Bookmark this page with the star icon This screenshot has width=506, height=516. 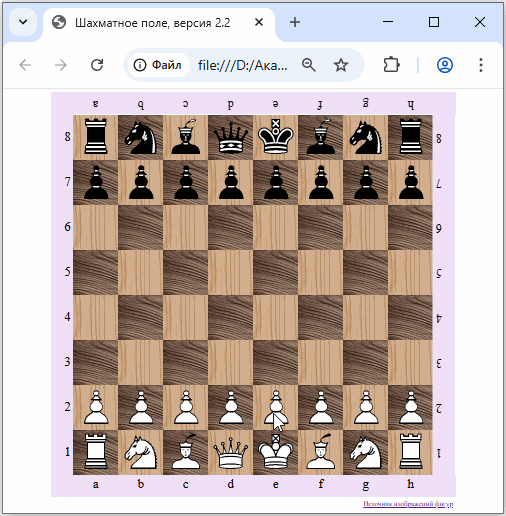[341, 65]
